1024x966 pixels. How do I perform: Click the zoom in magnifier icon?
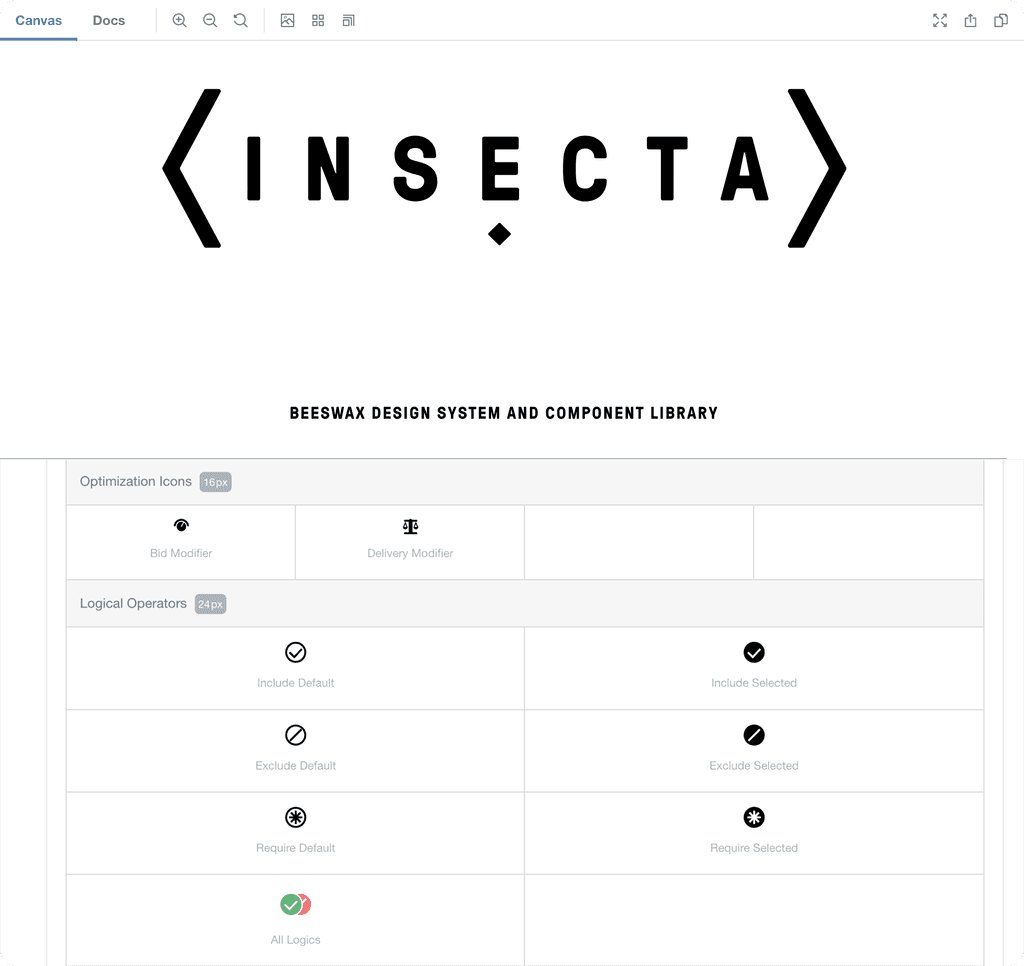click(179, 20)
